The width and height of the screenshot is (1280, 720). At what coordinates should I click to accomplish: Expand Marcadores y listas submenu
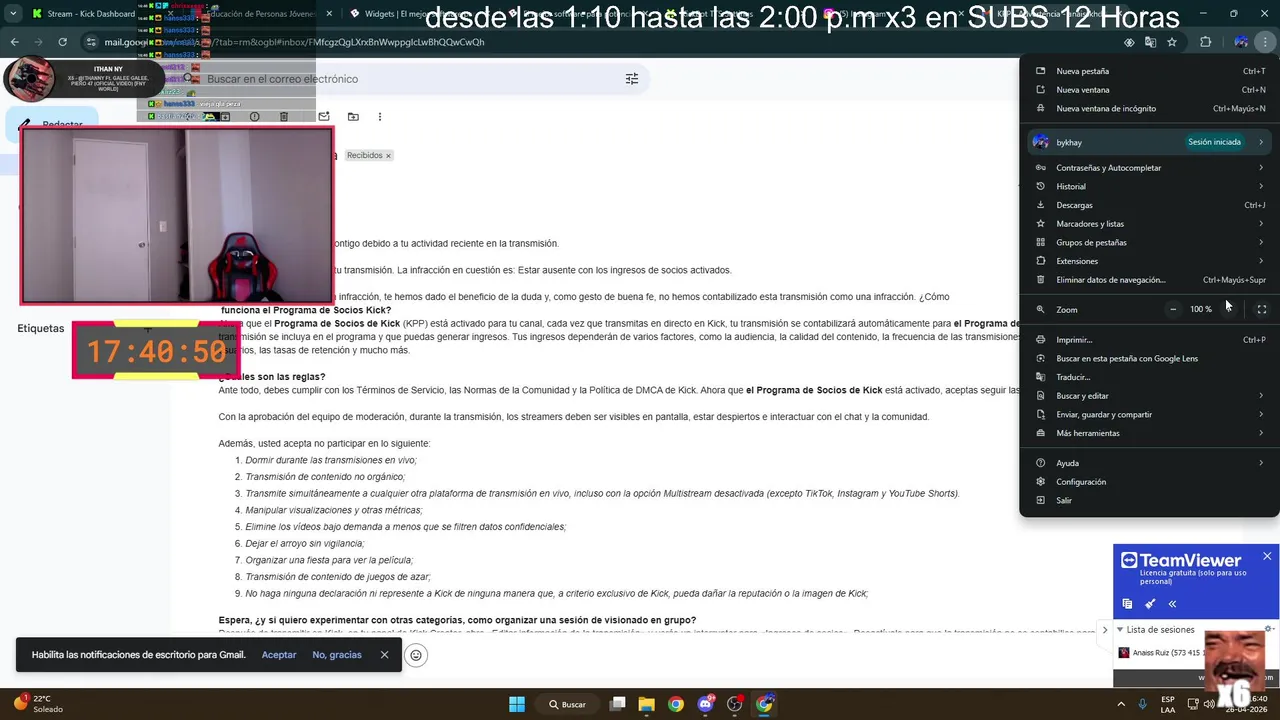coord(1150,224)
